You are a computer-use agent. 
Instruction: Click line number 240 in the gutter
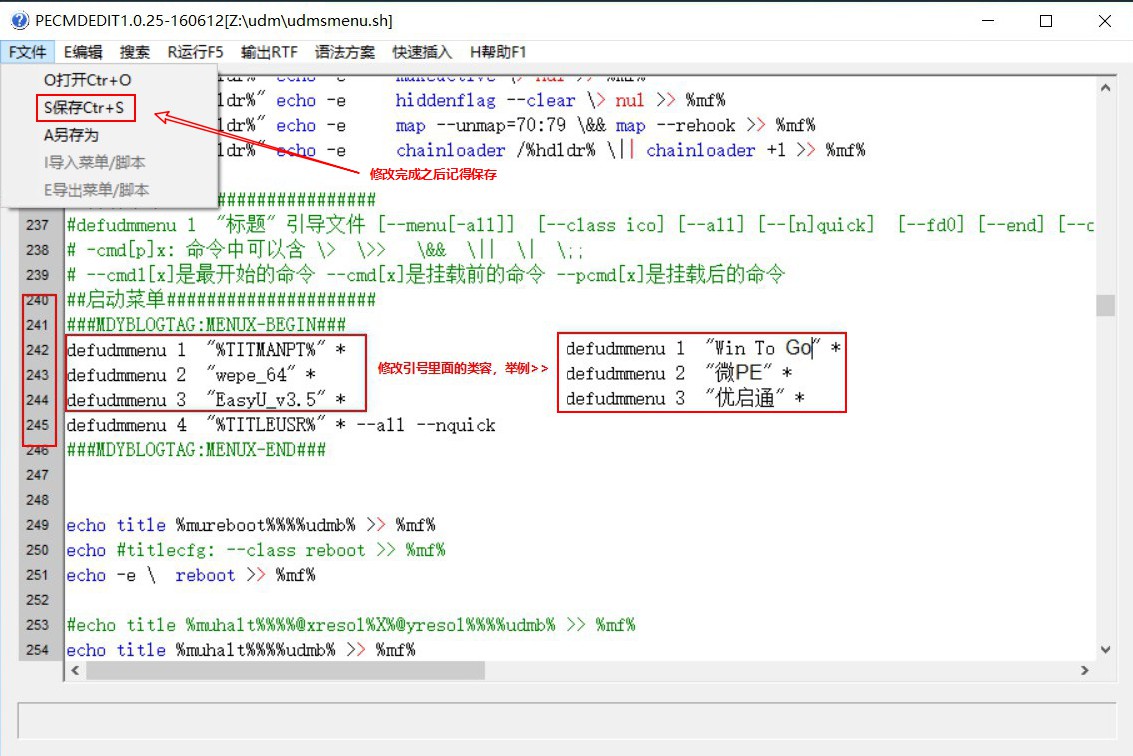pos(36,299)
